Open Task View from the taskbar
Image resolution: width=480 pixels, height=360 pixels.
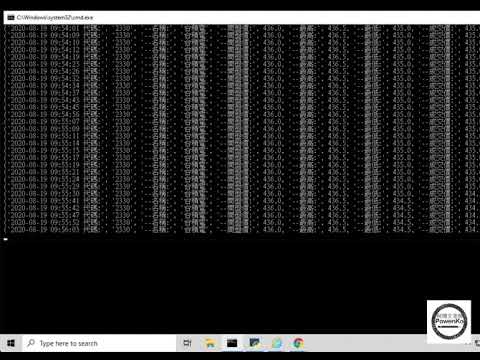[187, 343]
